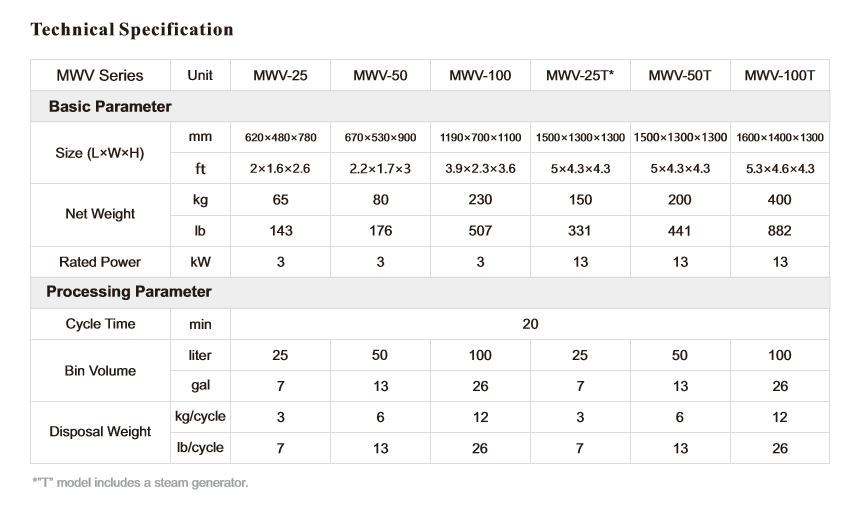This screenshot has height=520, width=863.
Task: Select the Size (L×W×H) row label
Action: tap(100, 153)
